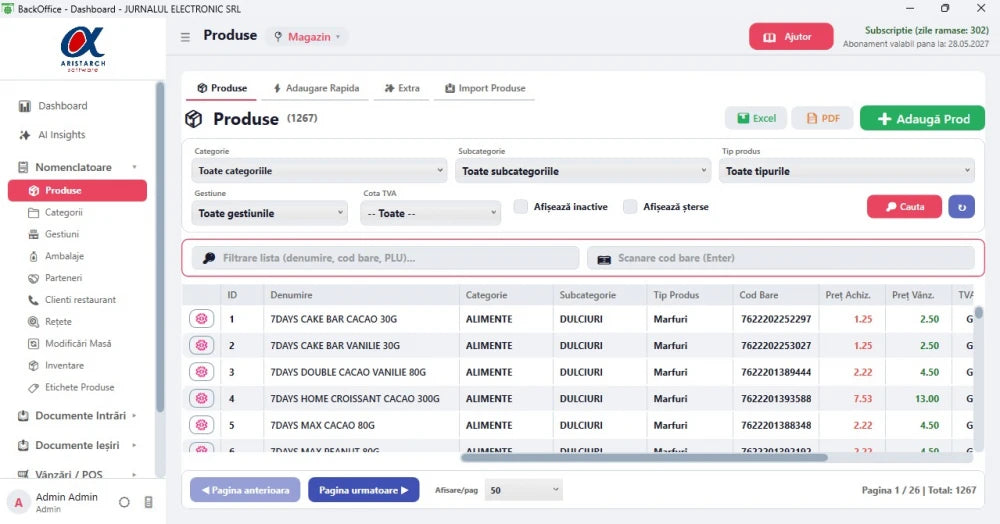Open the Categorie dropdown Toate categoriile
The image size is (1000, 524).
(x=320, y=171)
